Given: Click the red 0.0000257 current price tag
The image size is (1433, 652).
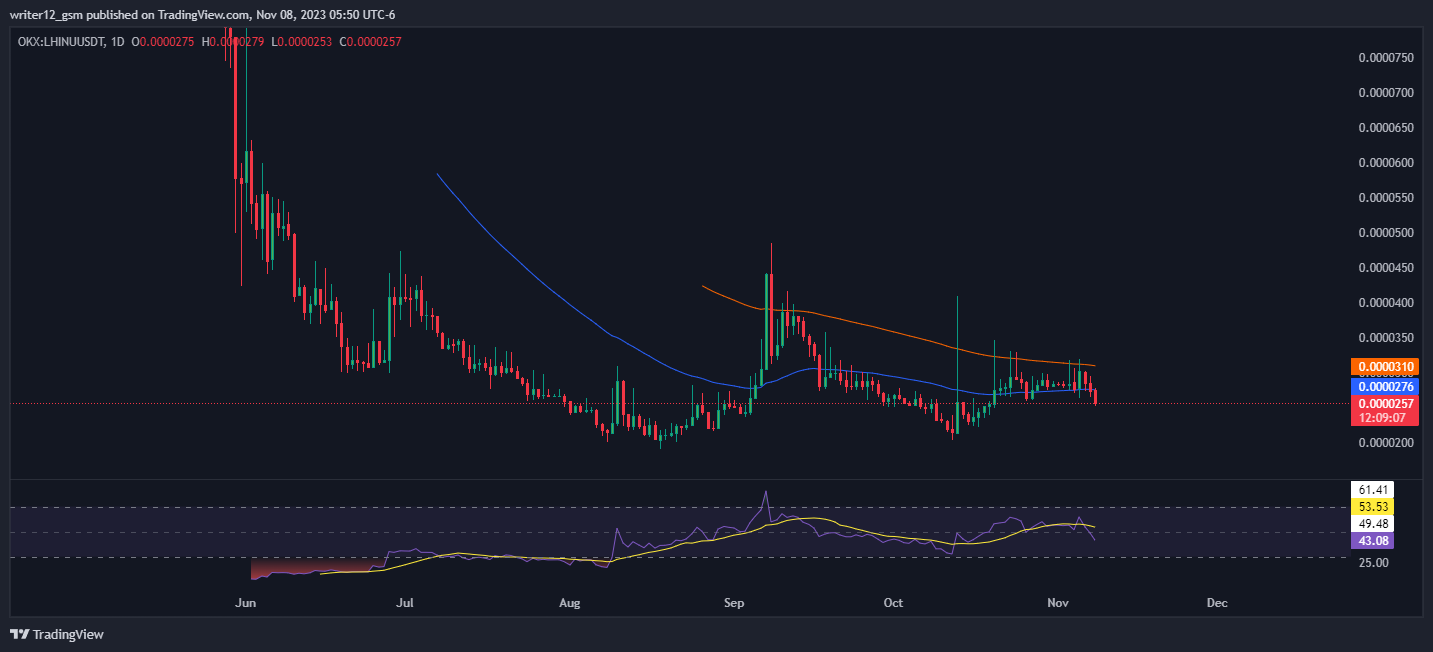Looking at the screenshot, I should point(1385,403).
